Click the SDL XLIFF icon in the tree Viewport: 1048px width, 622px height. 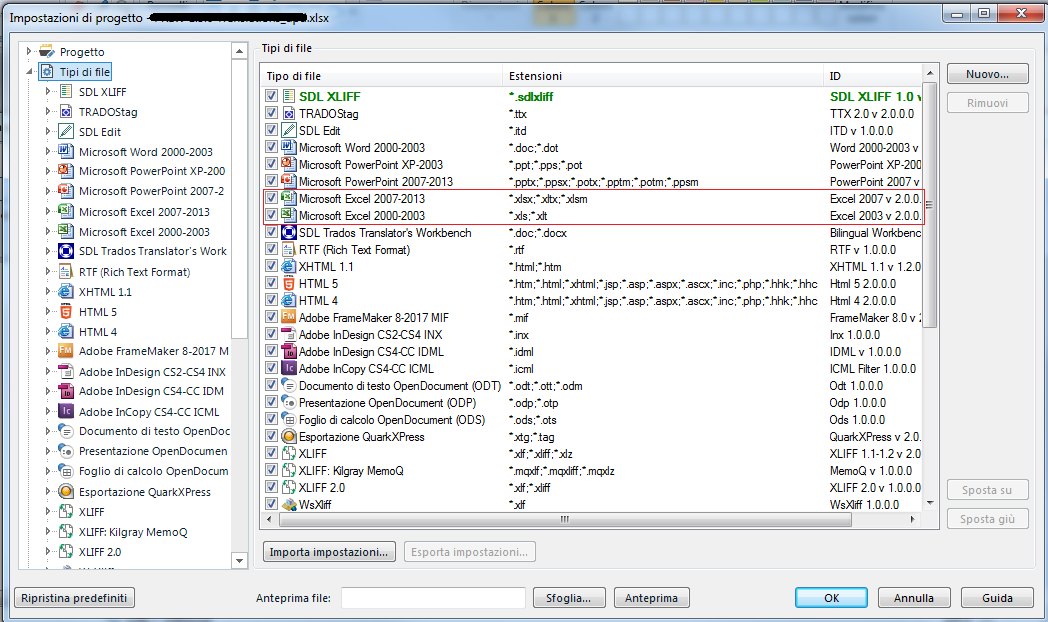[66, 92]
